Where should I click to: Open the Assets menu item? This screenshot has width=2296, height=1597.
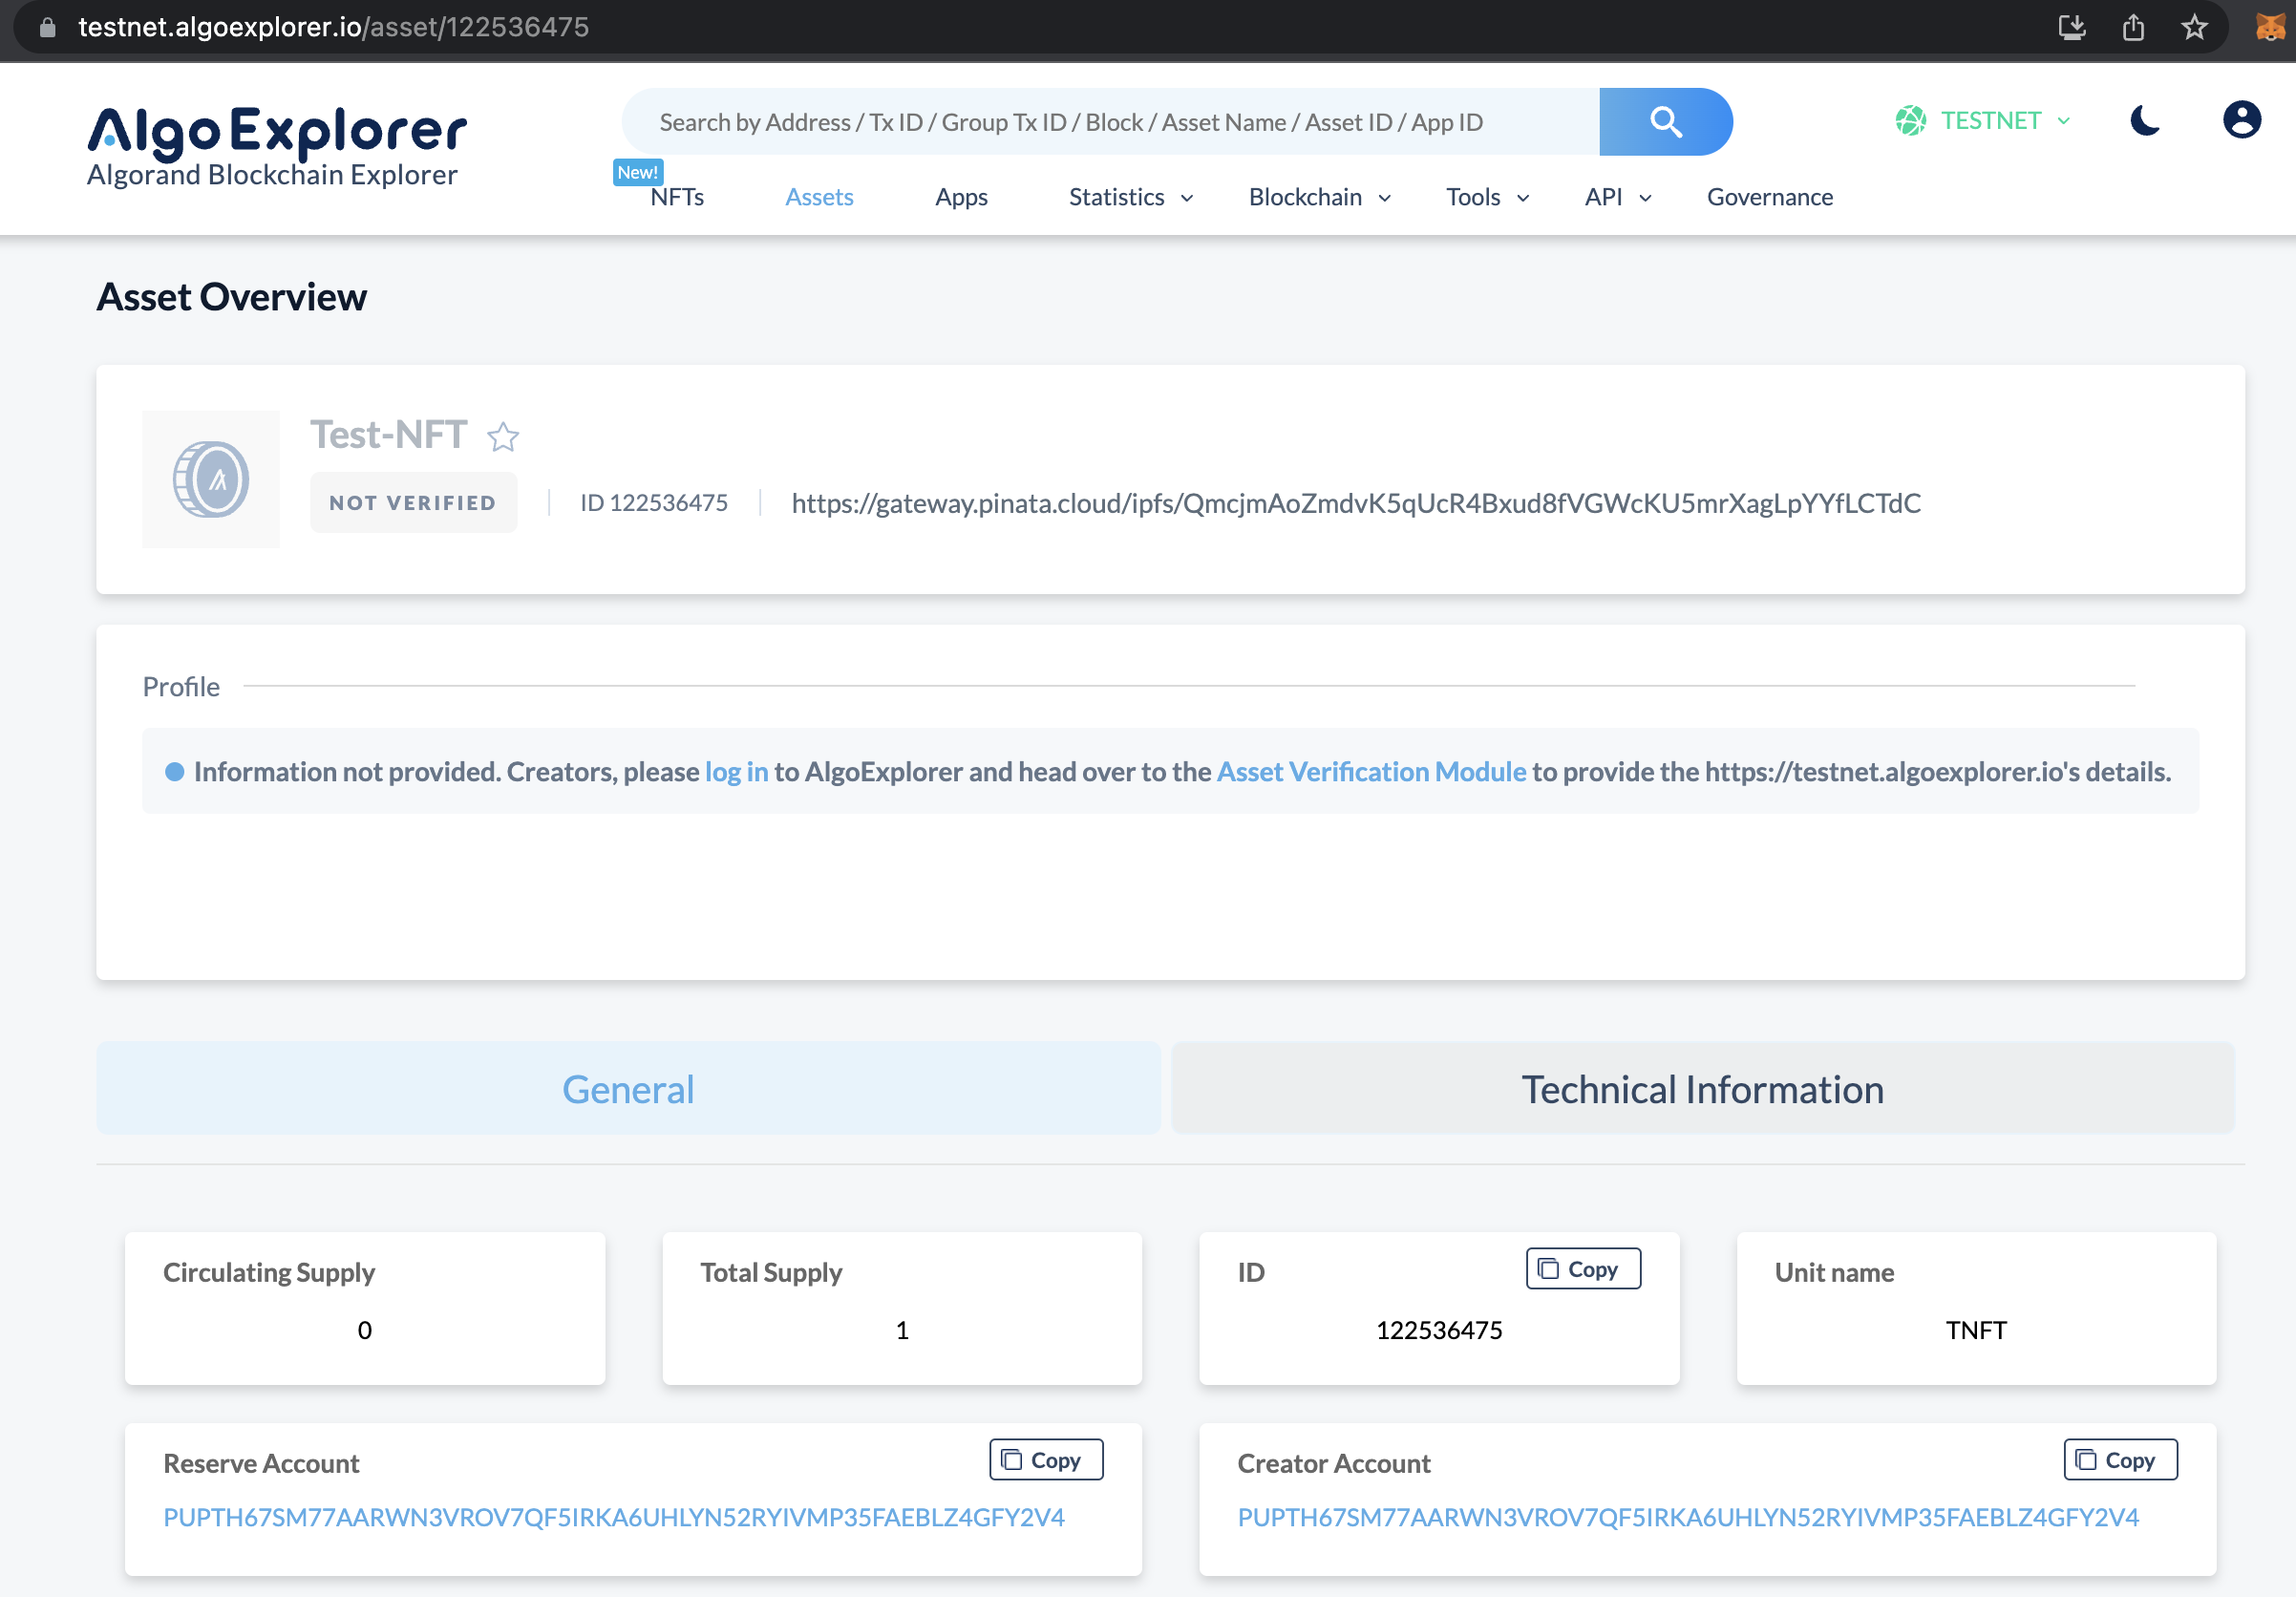[819, 197]
